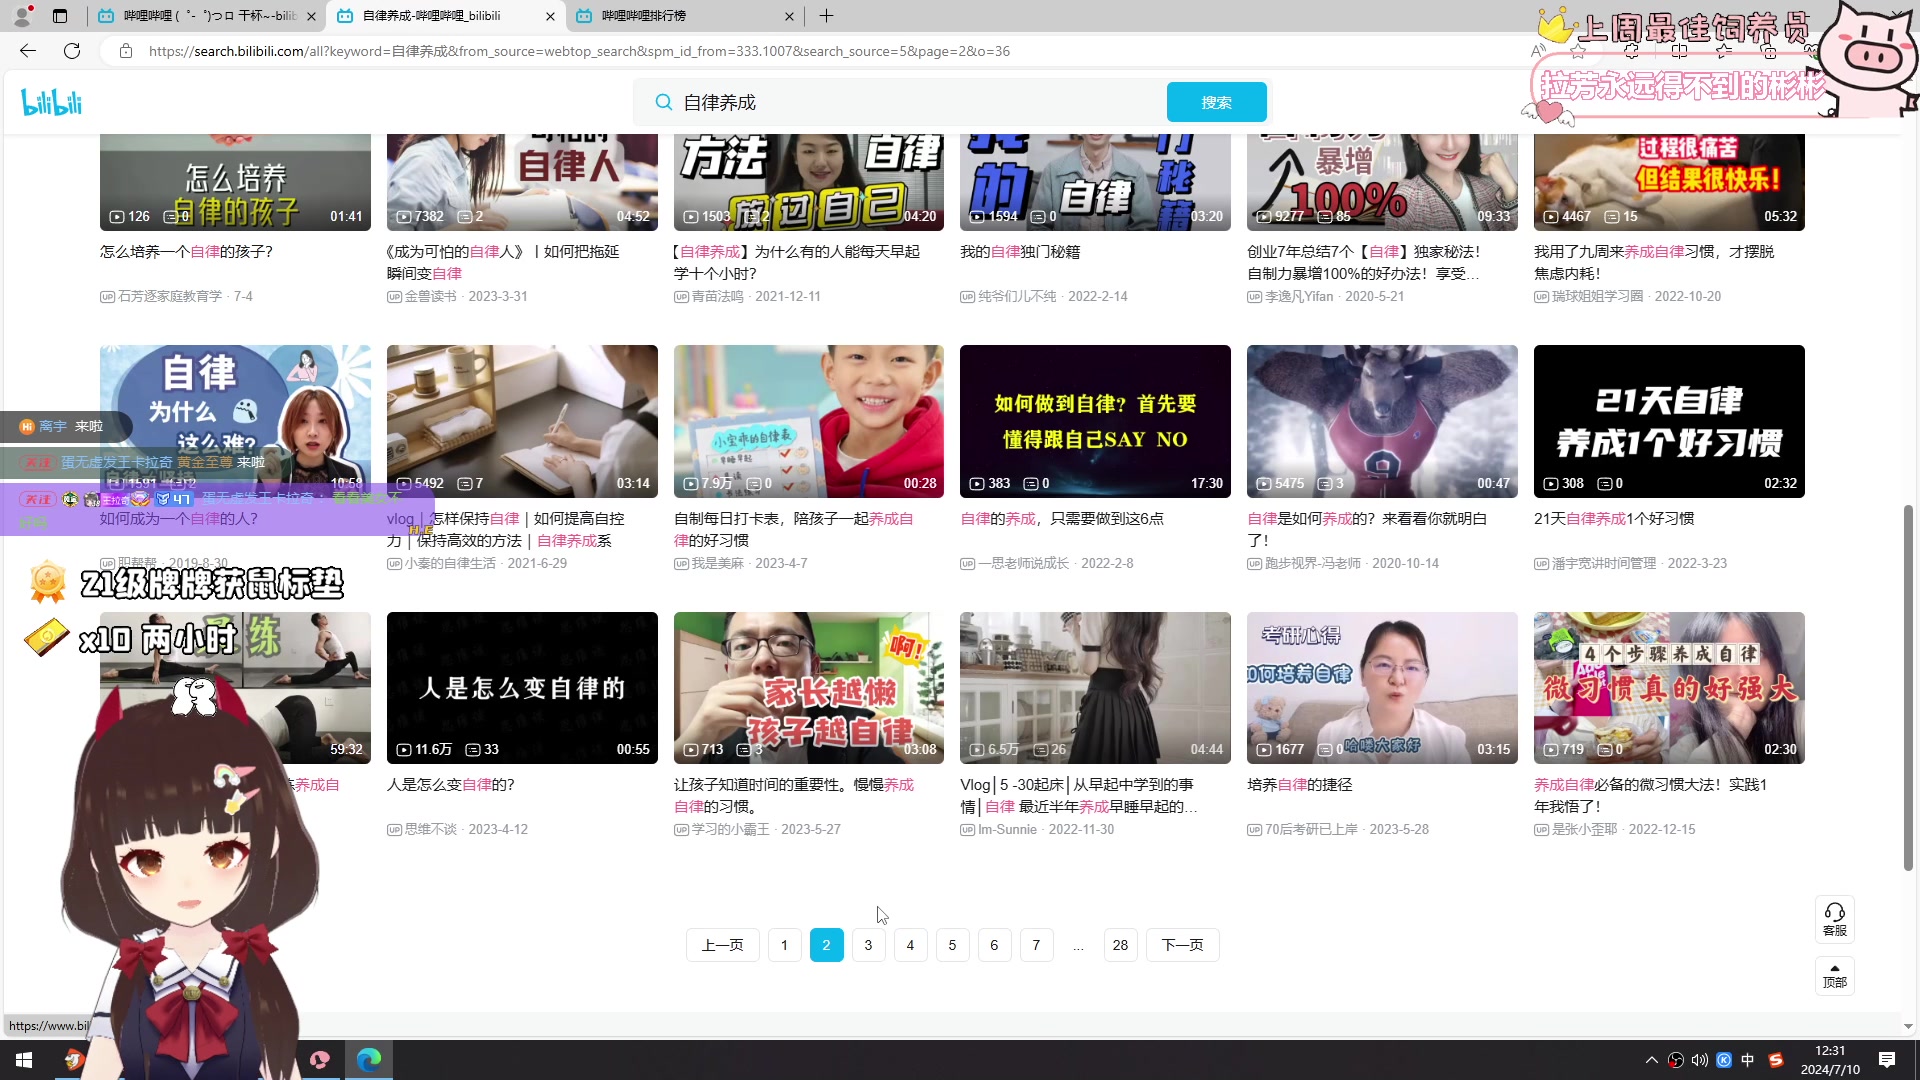The width and height of the screenshot is (1920, 1080).
Task: Open 微习惯真的好强大 thumbnail
Action: pyautogui.click(x=1669, y=688)
